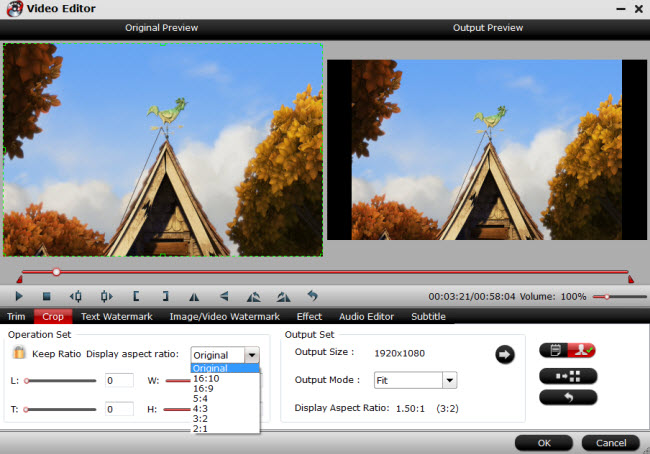Viewport: 650px width, 454px height.
Task: Flip video vertically
Action: [224, 296]
